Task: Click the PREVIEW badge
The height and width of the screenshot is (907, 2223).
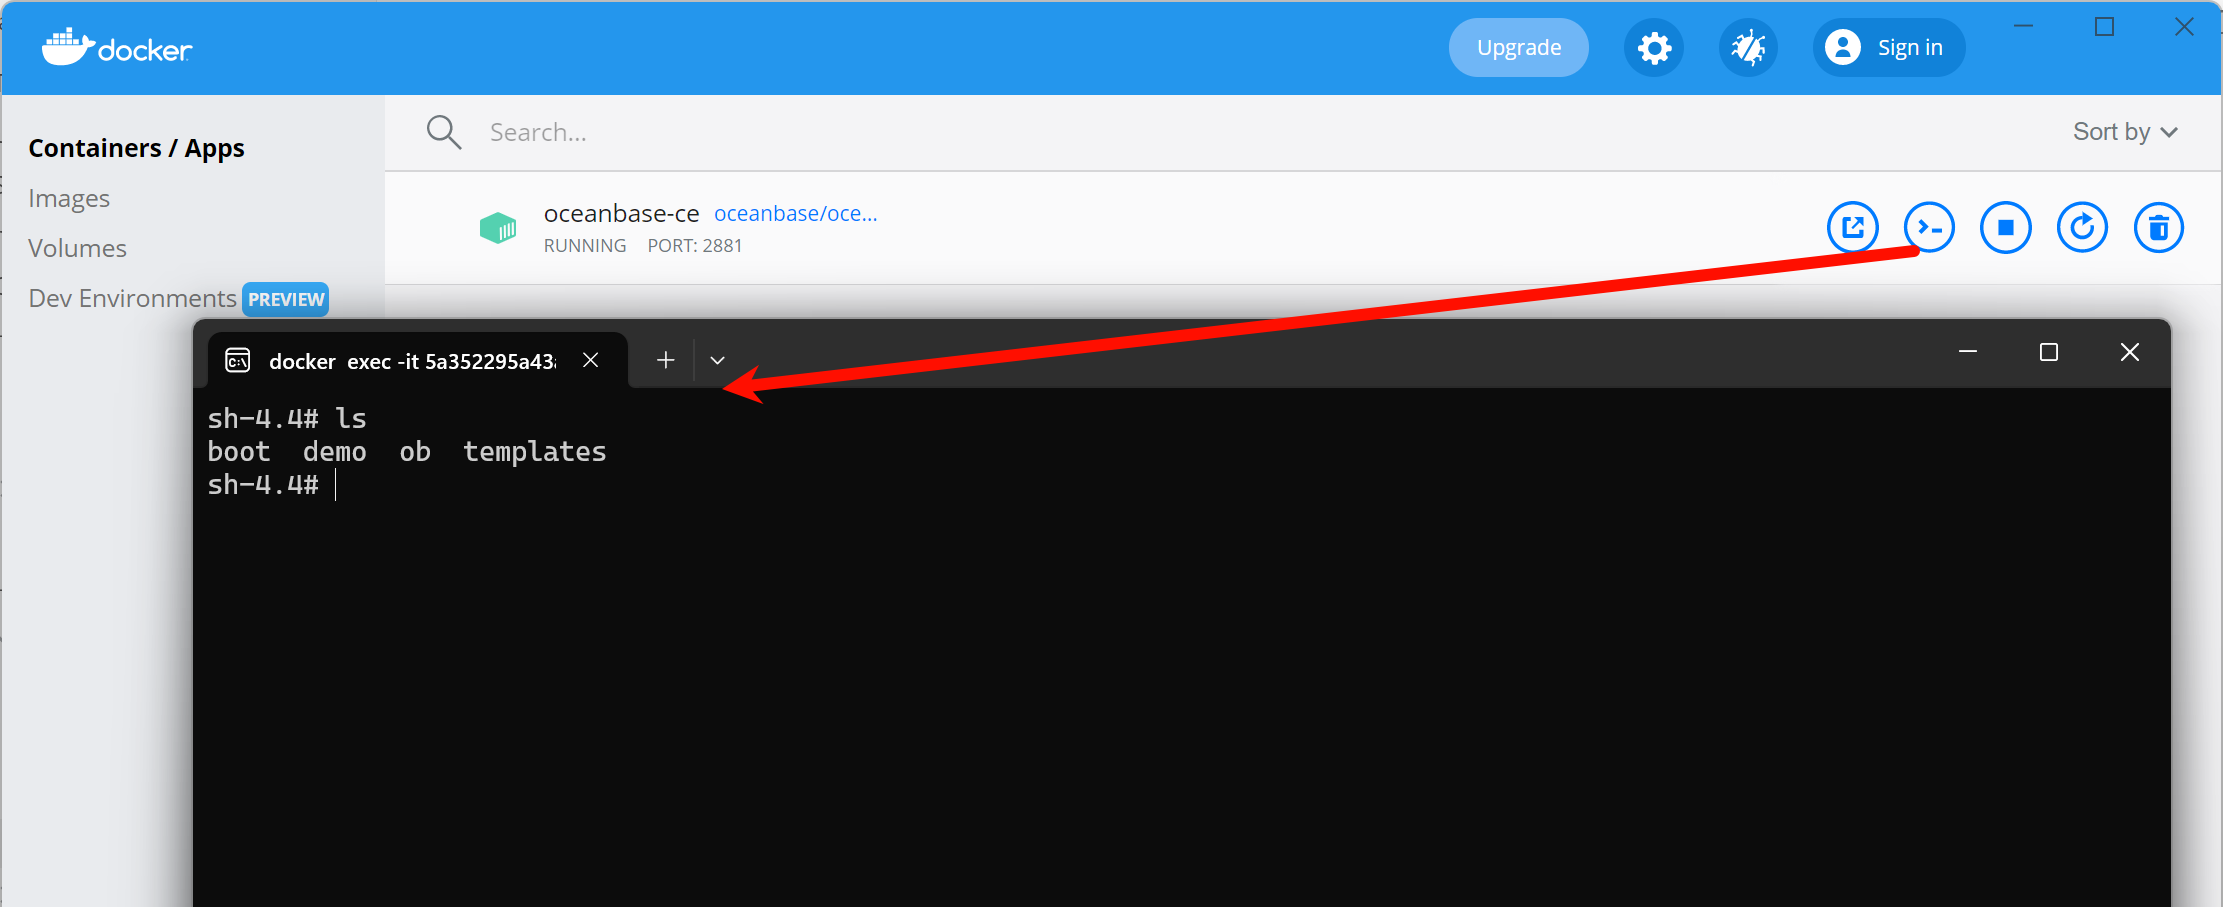Action: click(286, 299)
